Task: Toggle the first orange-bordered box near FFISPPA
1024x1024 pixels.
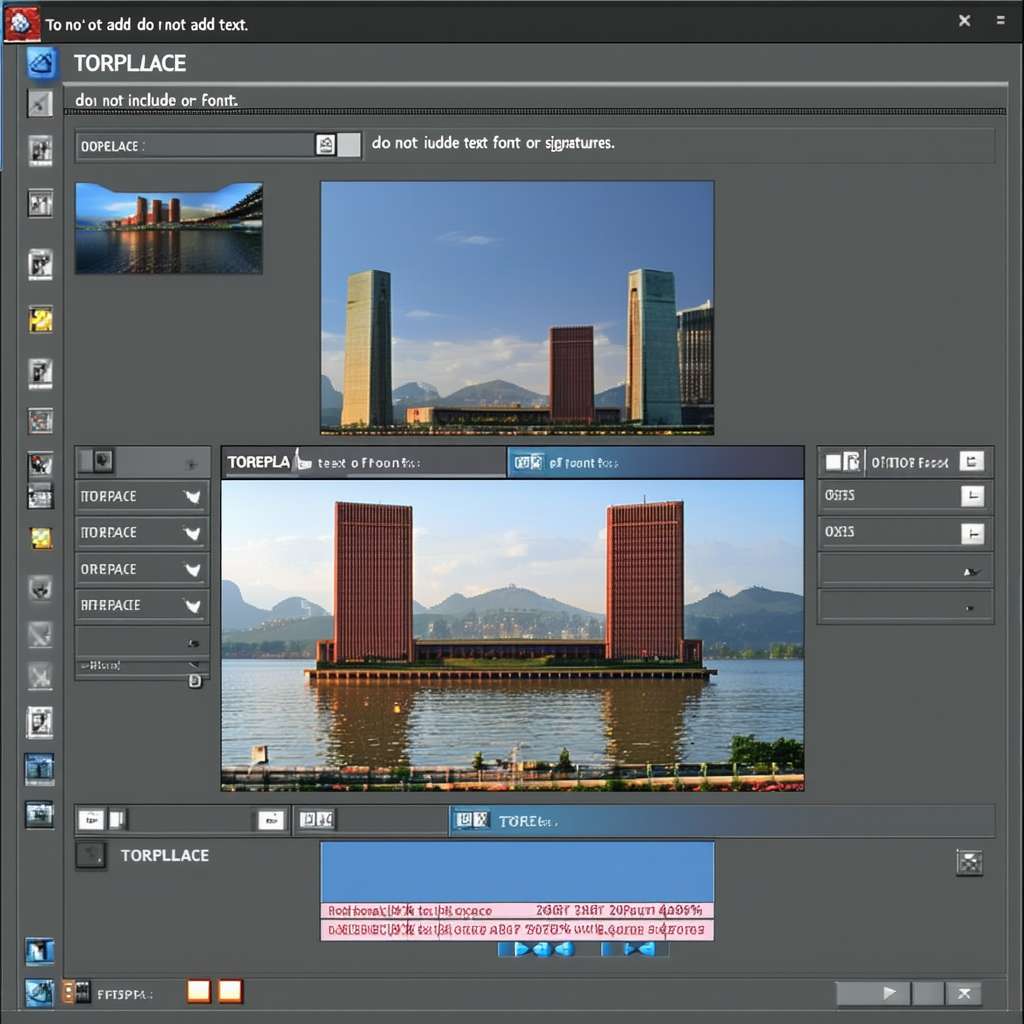Action: 199,991
